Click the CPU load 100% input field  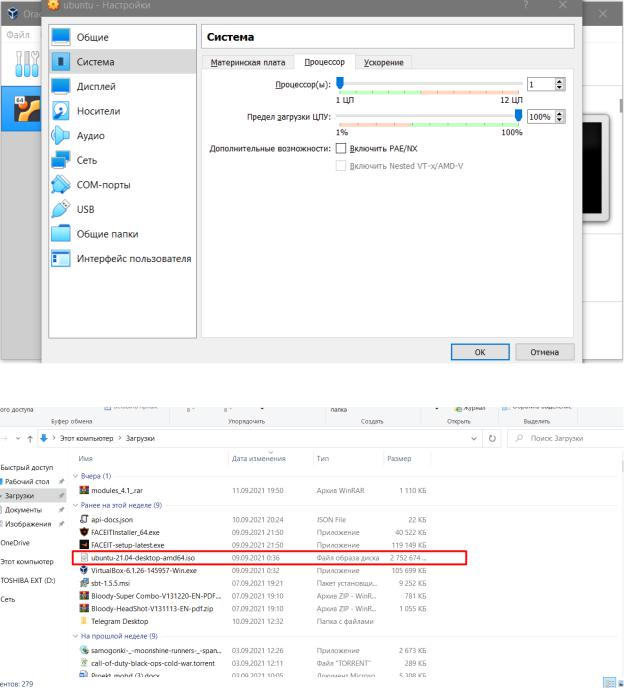pyautogui.click(x=541, y=117)
